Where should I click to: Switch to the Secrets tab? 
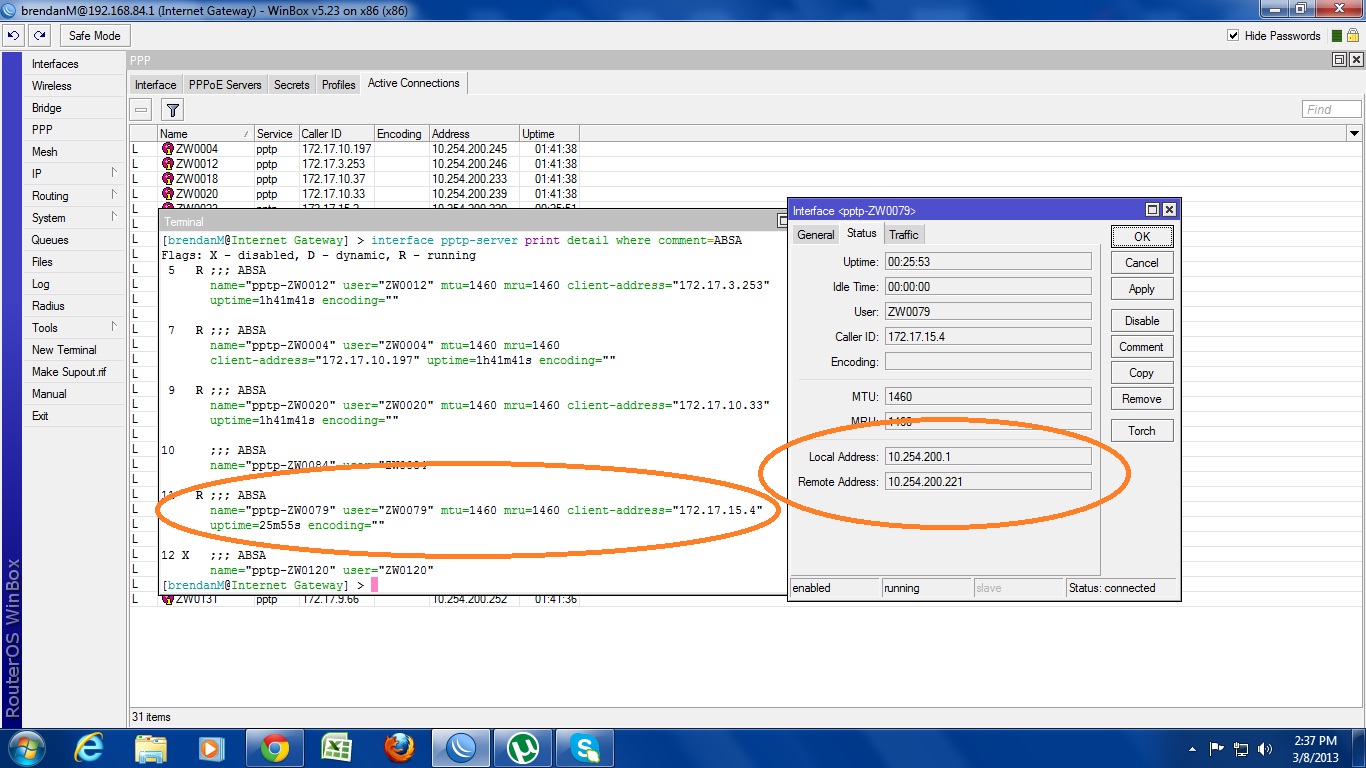tap(291, 85)
